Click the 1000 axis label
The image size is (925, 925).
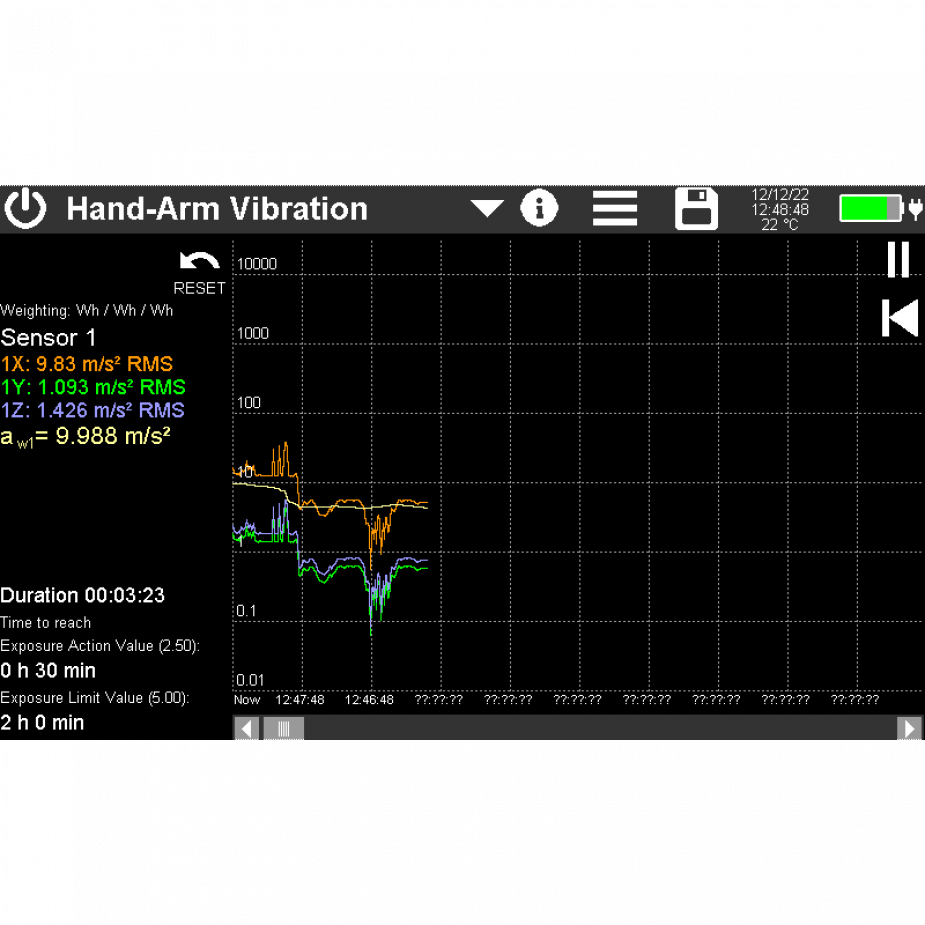pyautogui.click(x=253, y=333)
